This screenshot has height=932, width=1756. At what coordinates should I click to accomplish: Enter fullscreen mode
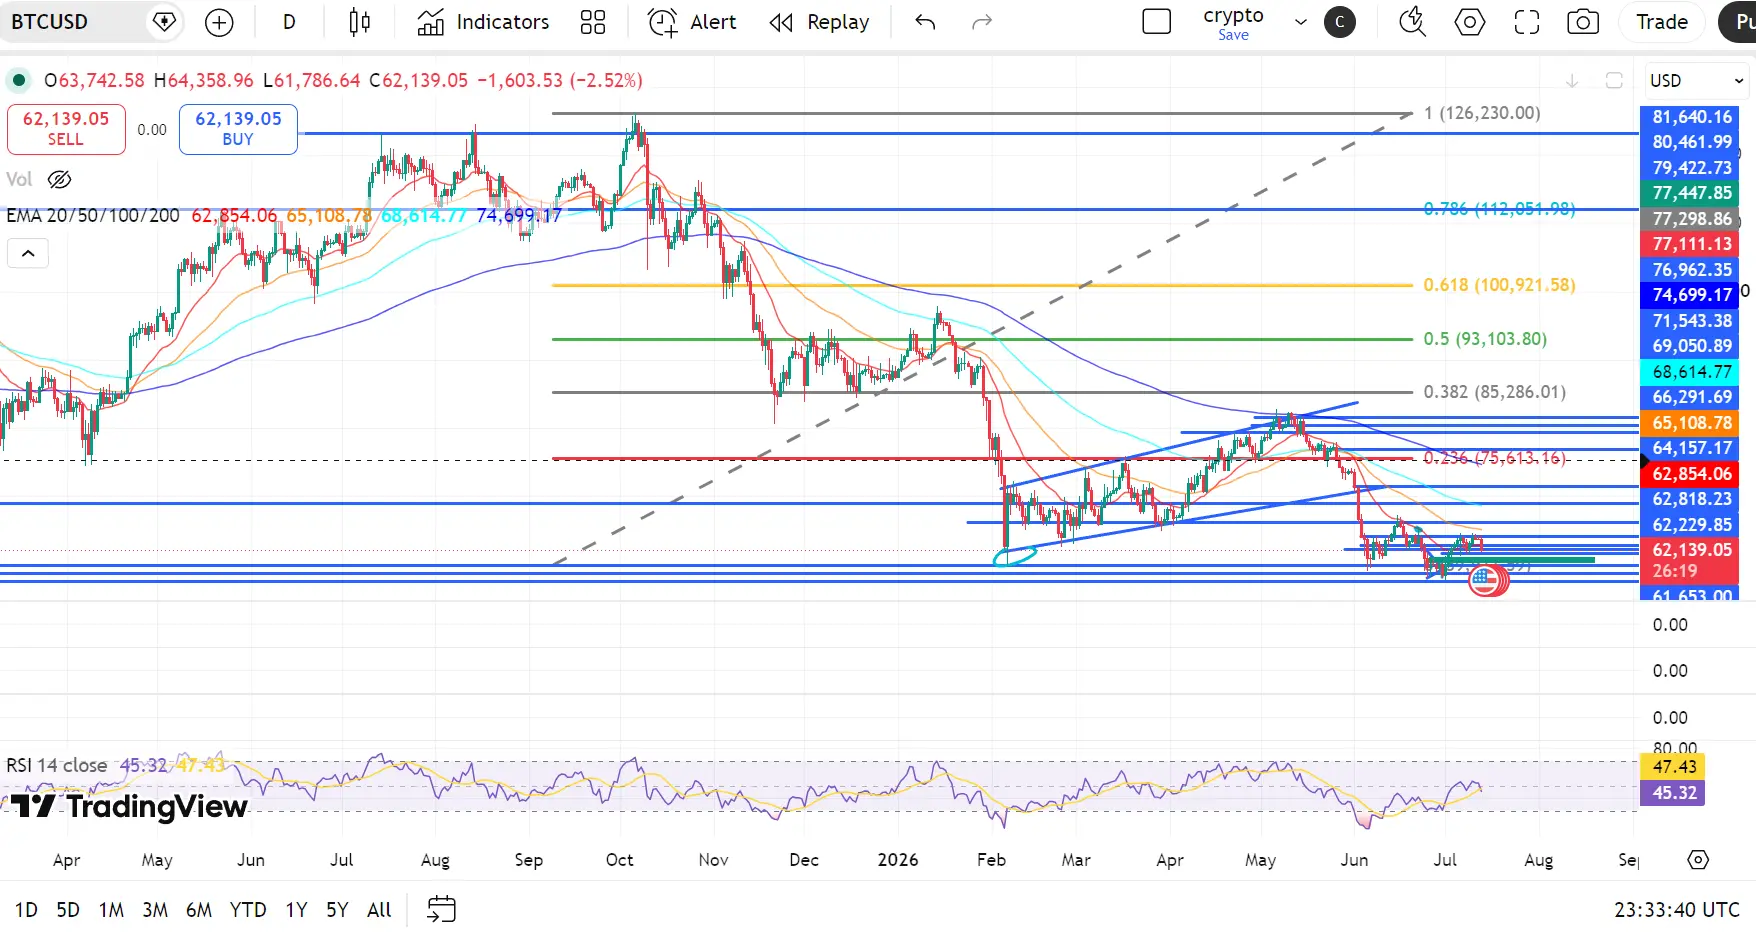[1527, 22]
